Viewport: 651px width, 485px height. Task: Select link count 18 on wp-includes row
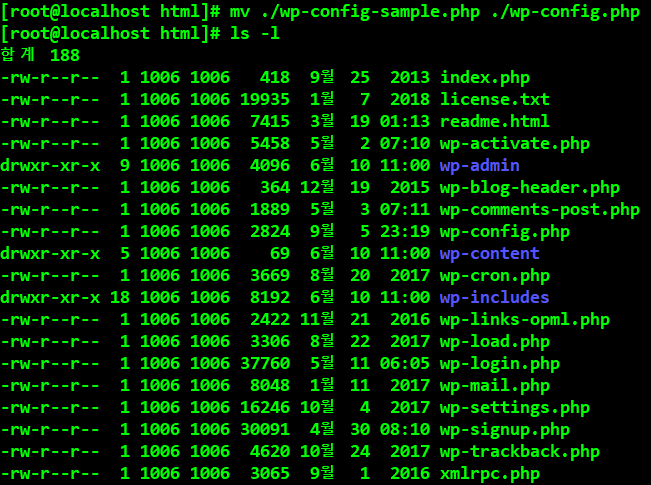pos(120,298)
